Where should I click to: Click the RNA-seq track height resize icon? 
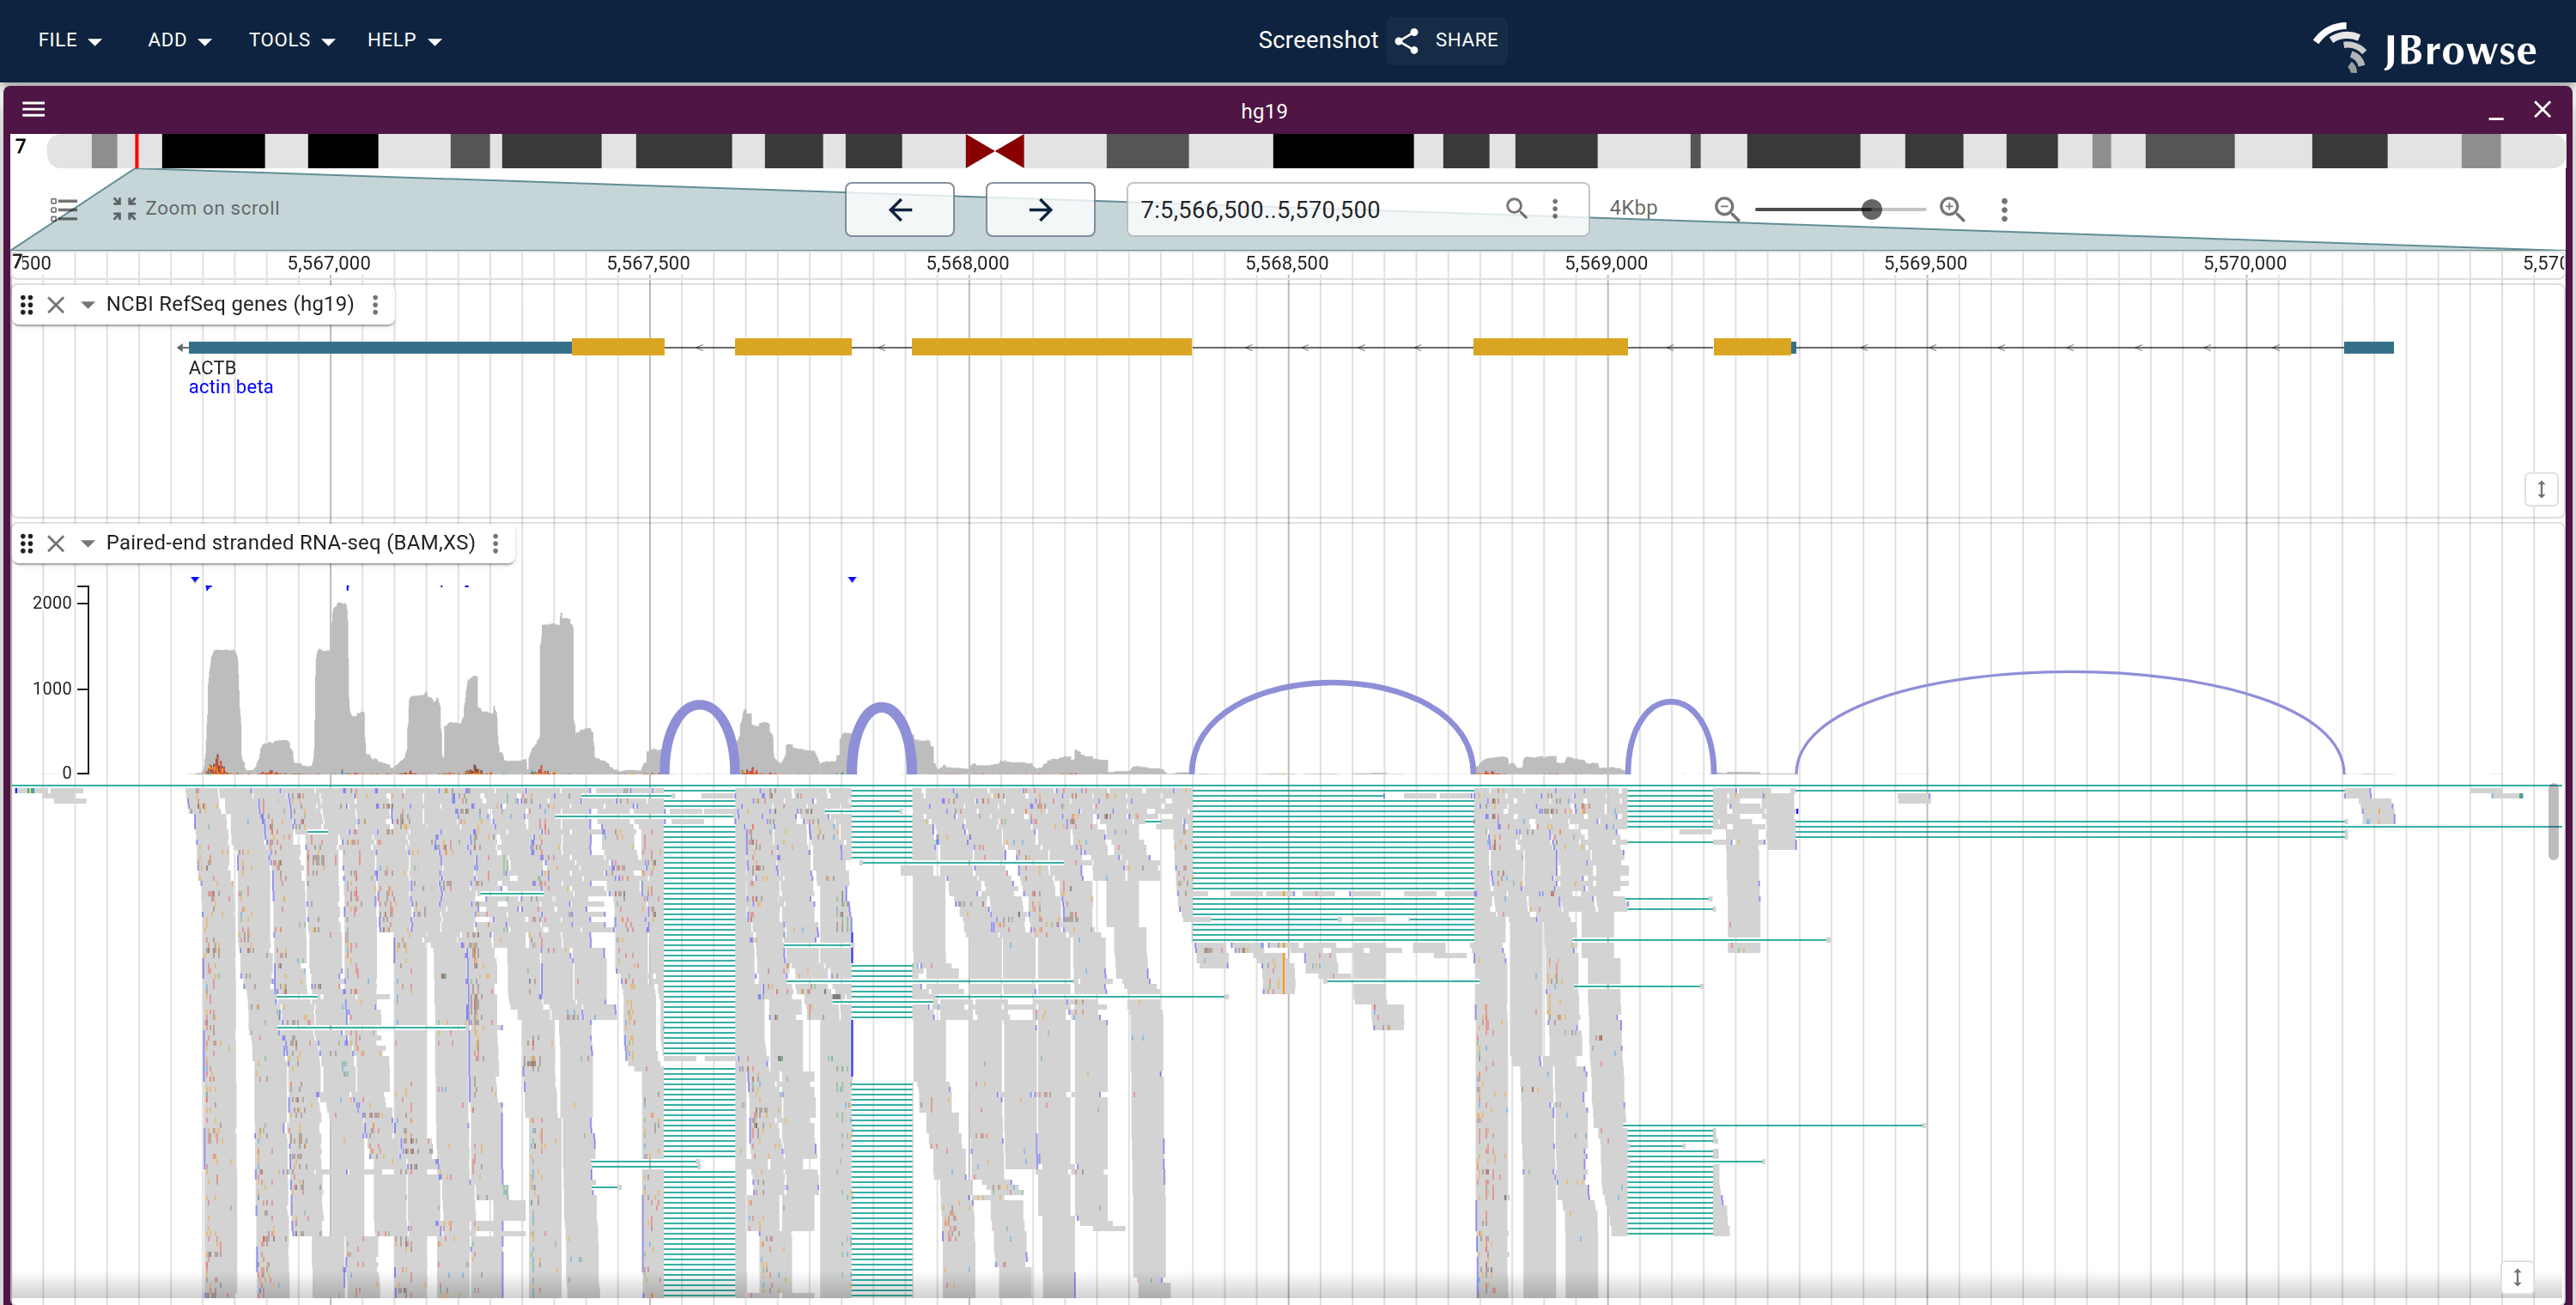2517,1278
